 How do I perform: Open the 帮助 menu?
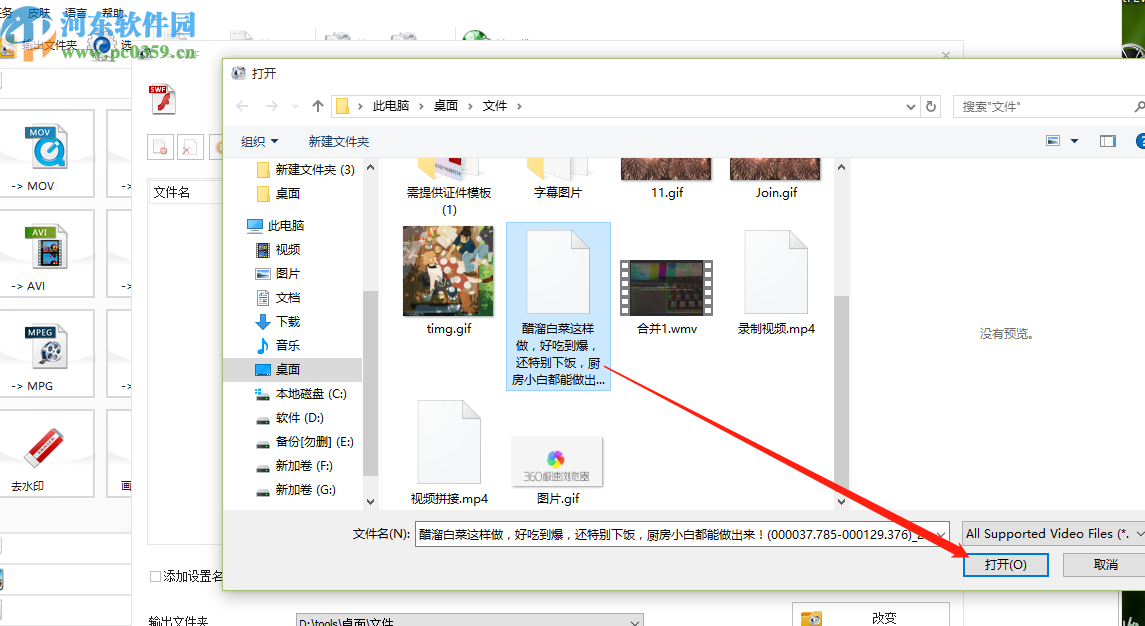click(112, 13)
